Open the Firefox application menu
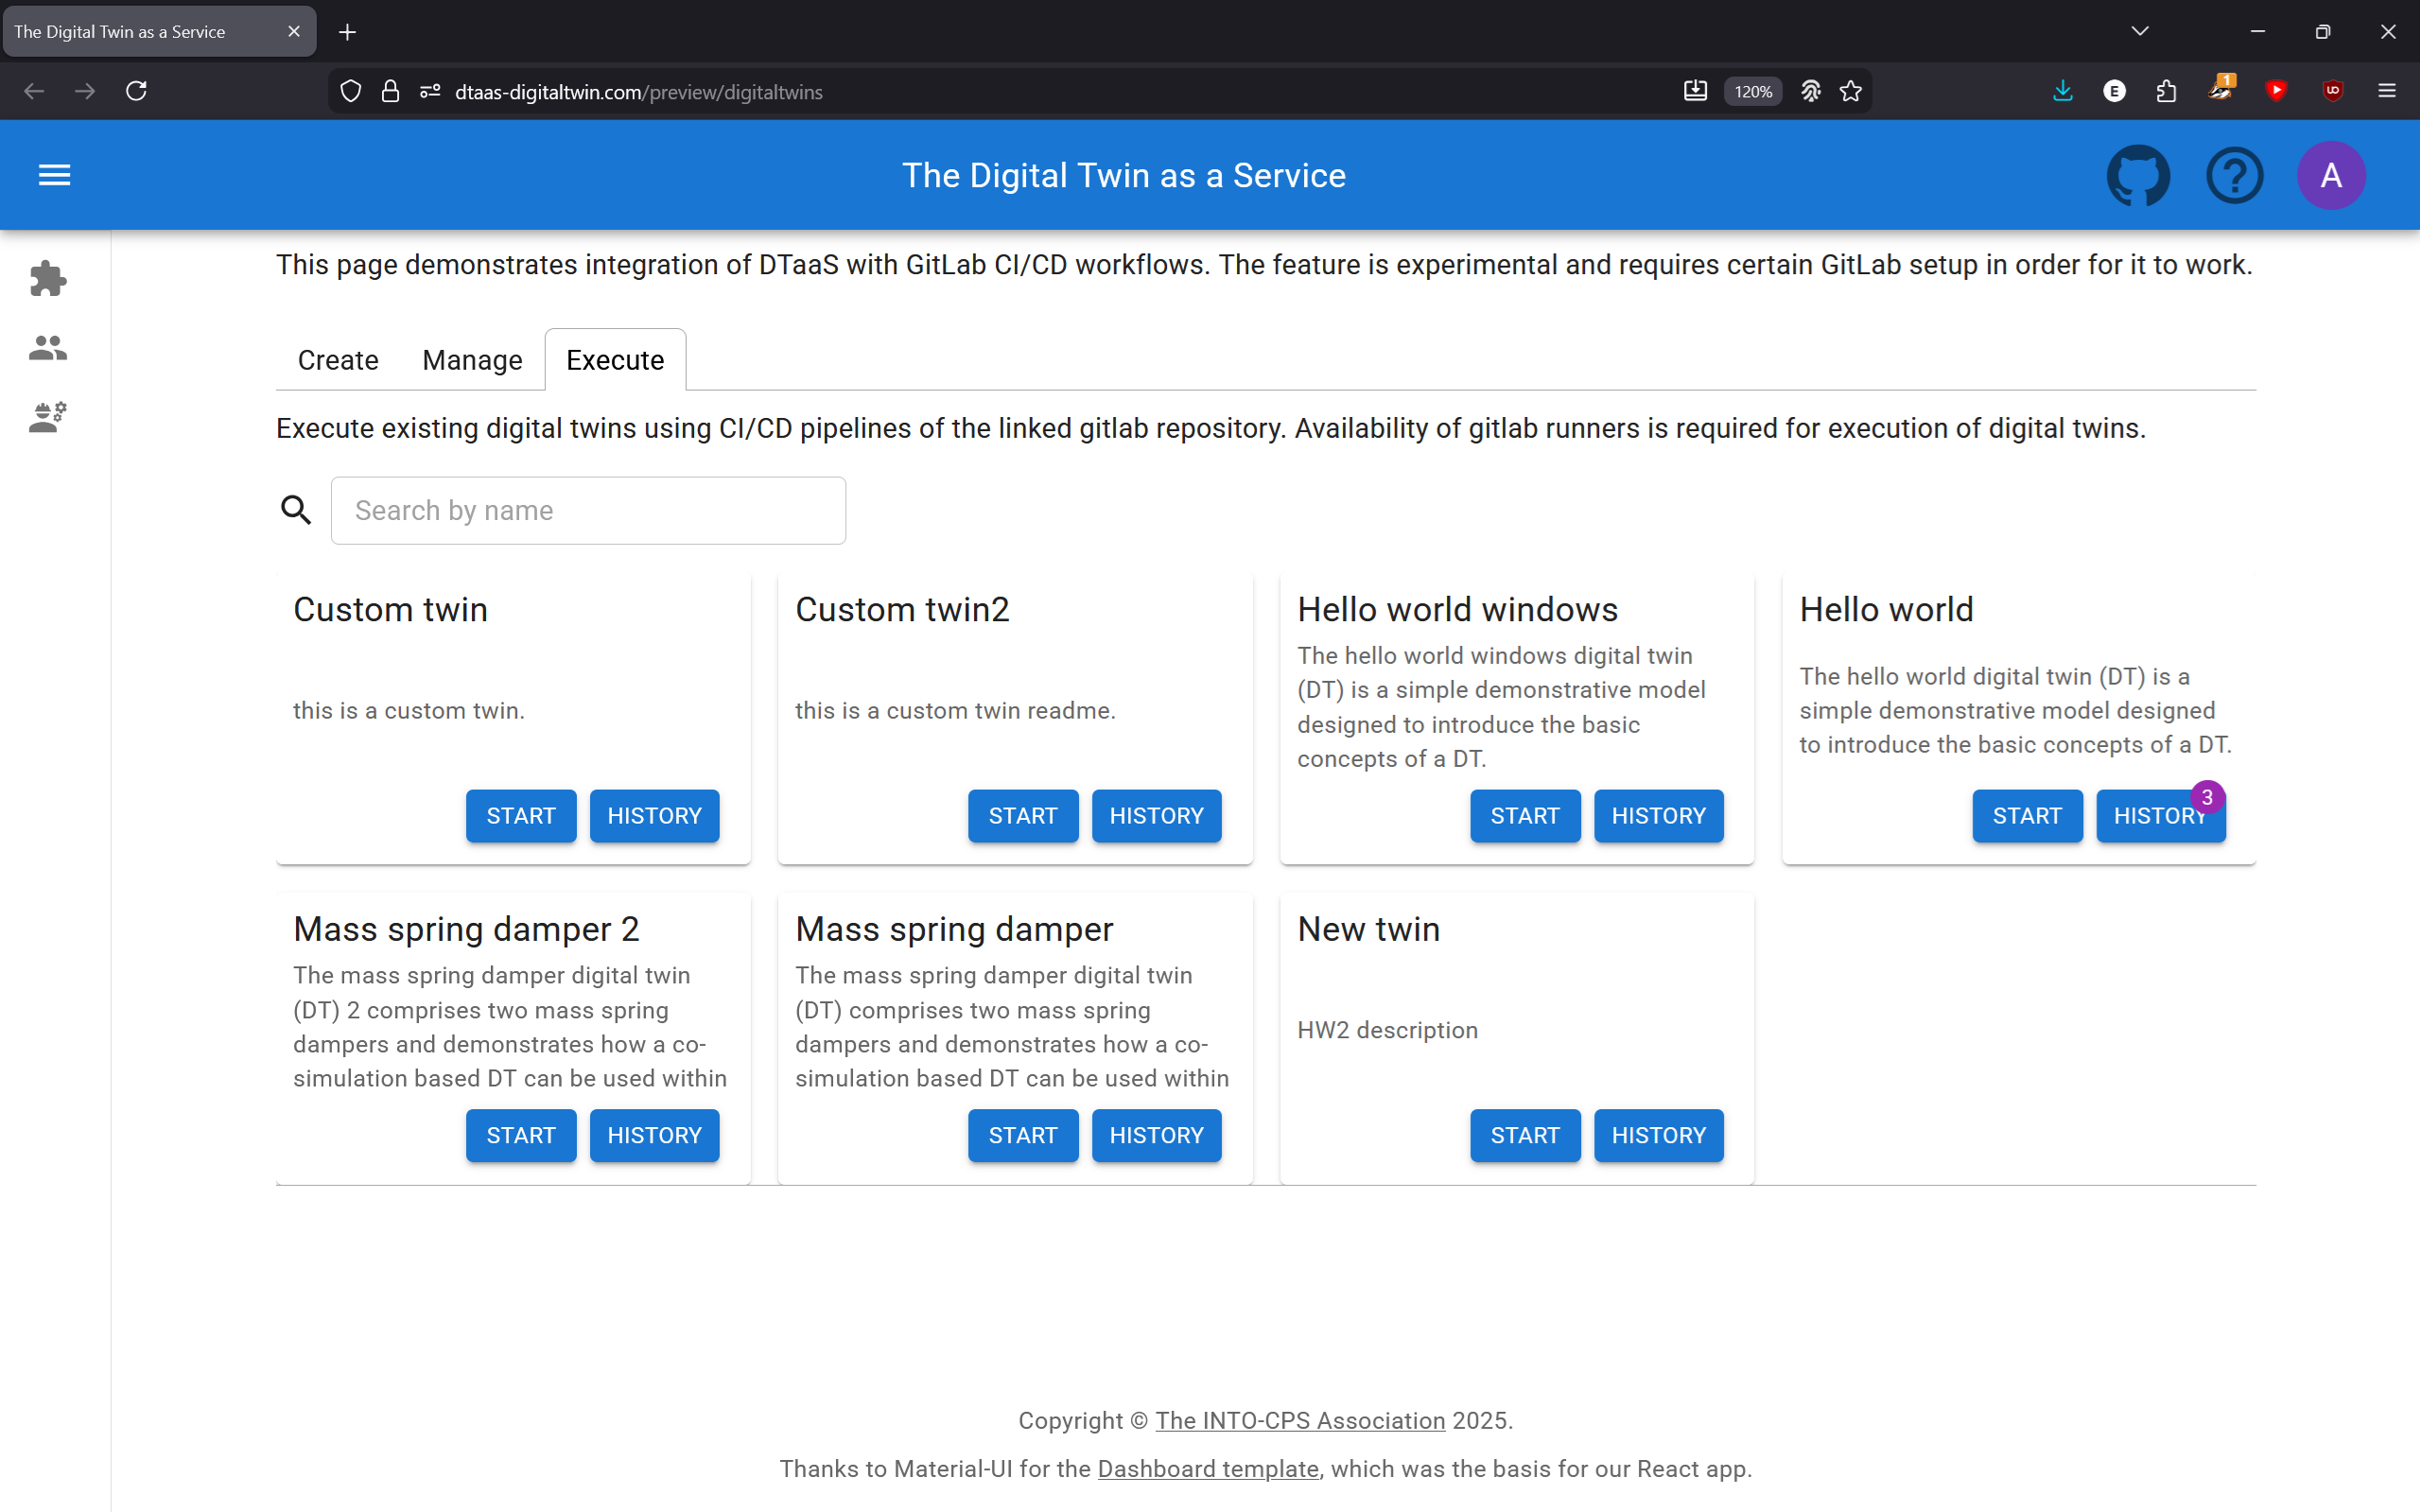The height and width of the screenshot is (1512, 2420). point(2387,91)
